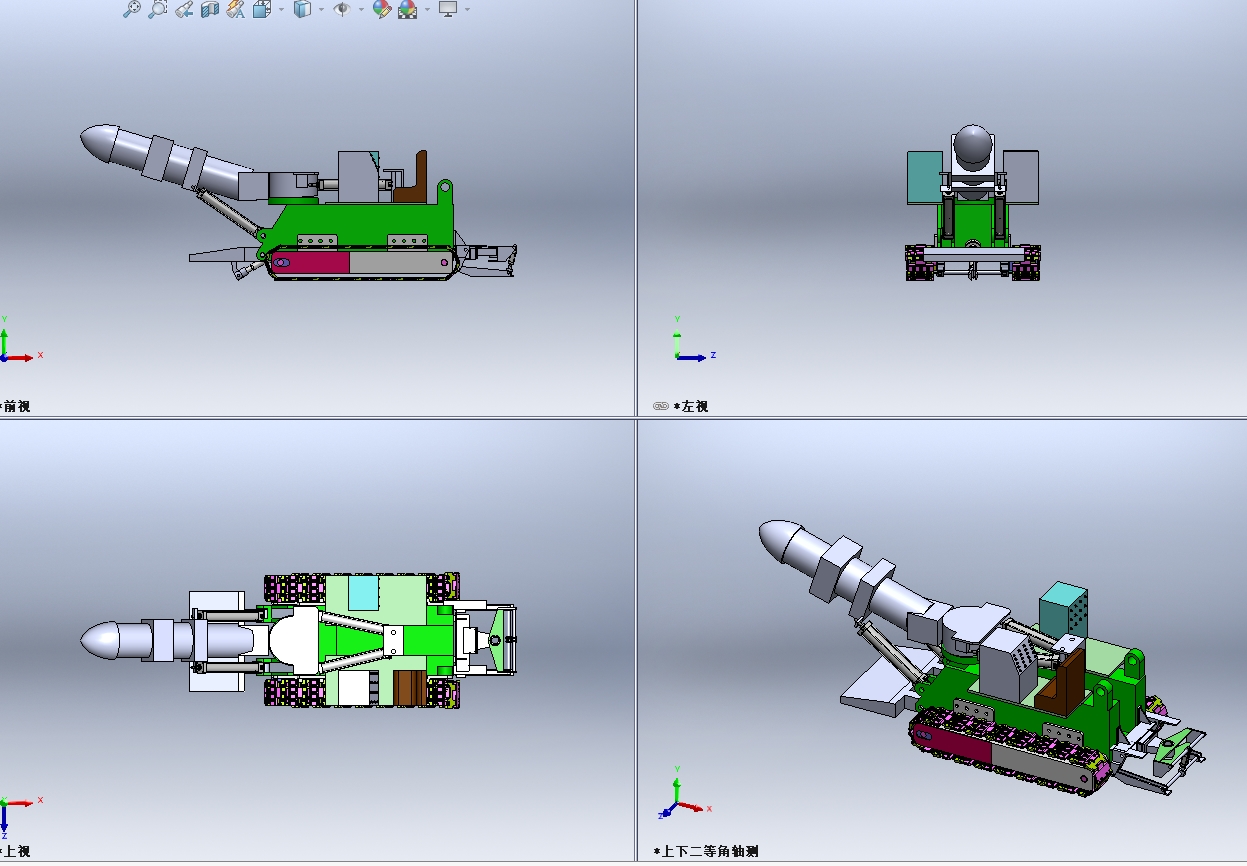Select the brown seat in the isometric view
This screenshot has height=866, width=1247.
point(1062,680)
